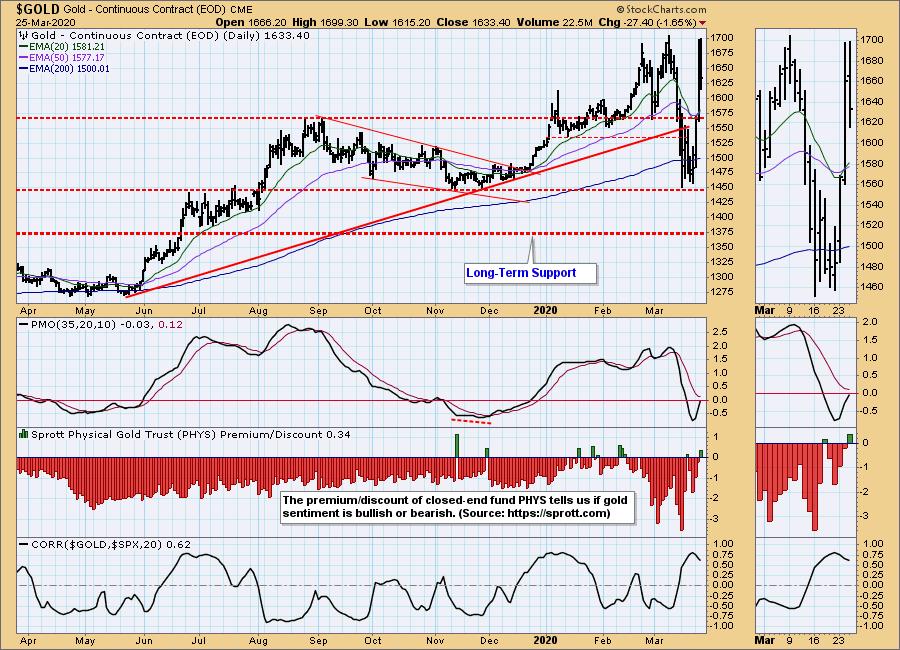Click the 1375 price axis label
The height and width of the screenshot is (650, 900).
click(723, 231)
